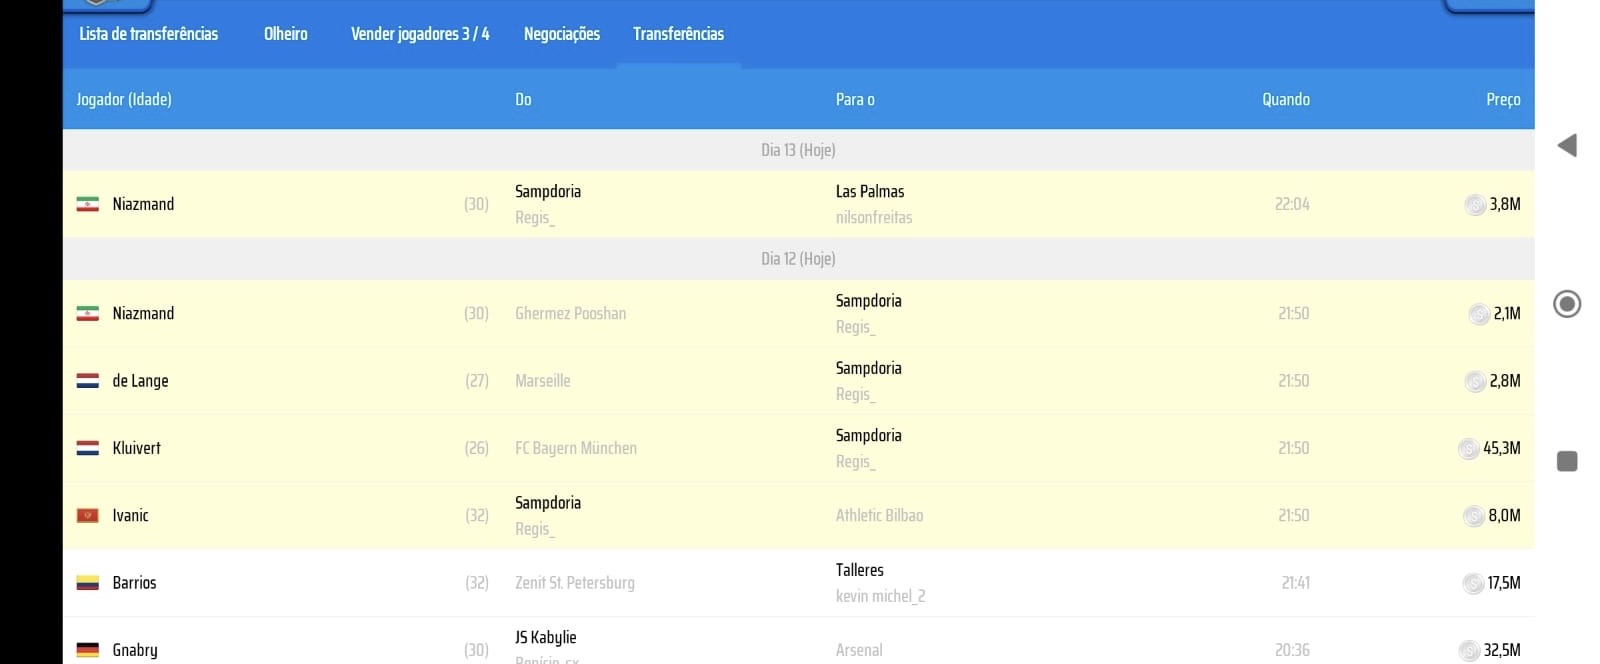Click the Talleres team name
This screenshot has width=1600, height=664.
(x=859, y=570)
